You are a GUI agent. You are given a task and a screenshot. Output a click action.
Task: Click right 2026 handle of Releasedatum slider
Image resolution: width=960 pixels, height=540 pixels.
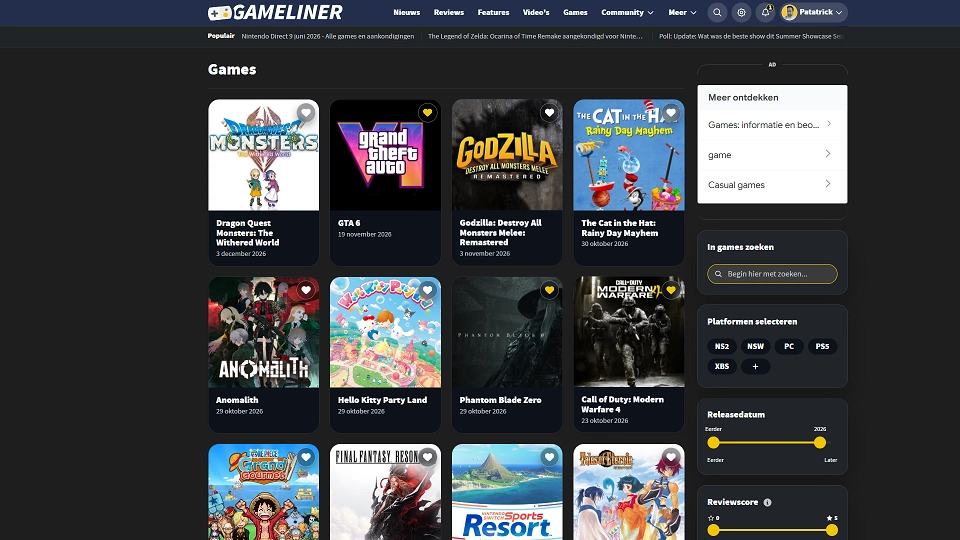pyautogui.click(x=820, y=443)
